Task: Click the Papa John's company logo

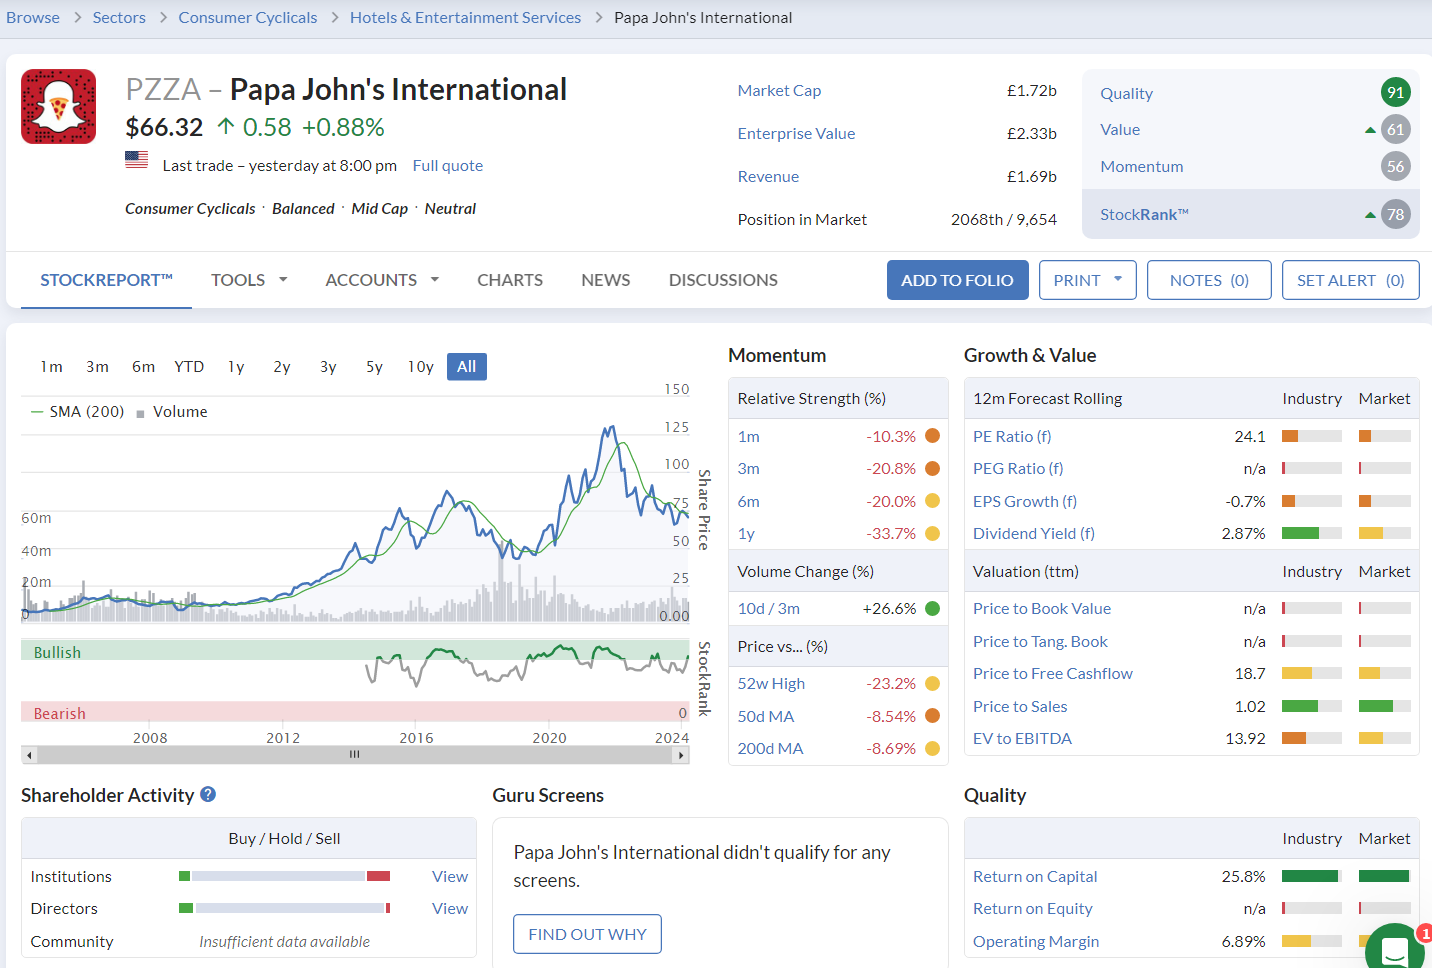Action: 59,107
